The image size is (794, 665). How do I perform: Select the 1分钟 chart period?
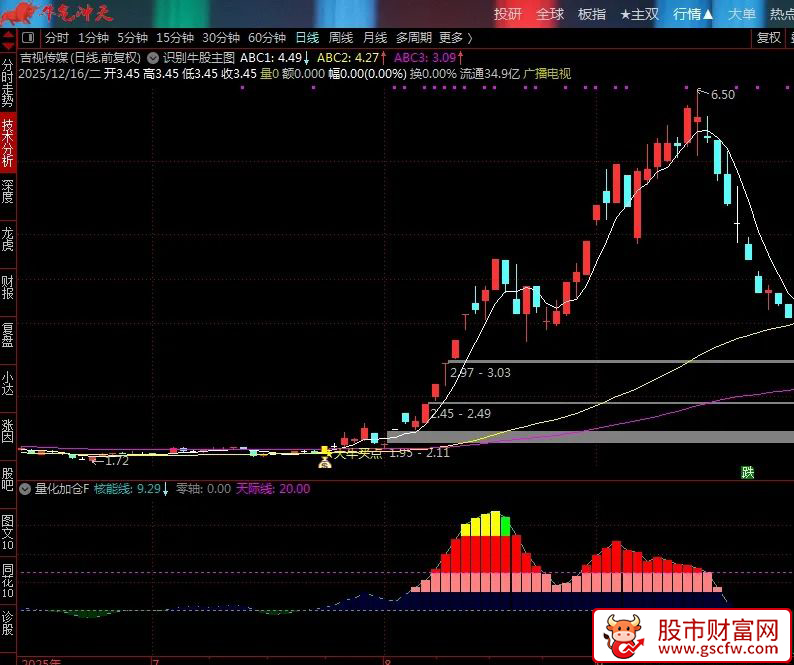(x=94, y=38)
